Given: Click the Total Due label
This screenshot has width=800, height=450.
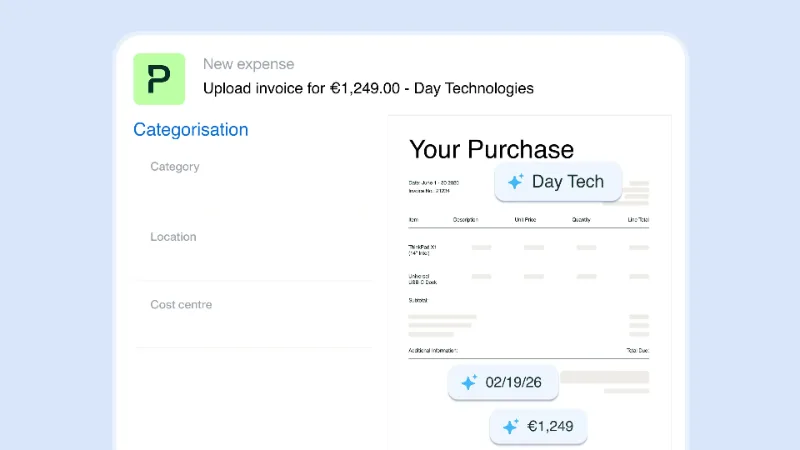Looking at the screenshot, I should click(638, 351).
